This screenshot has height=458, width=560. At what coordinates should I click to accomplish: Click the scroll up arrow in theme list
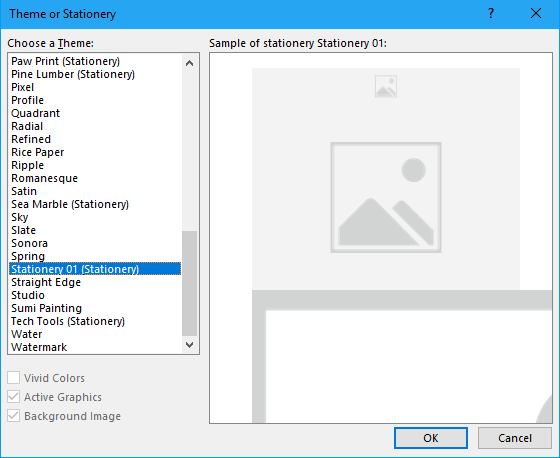[190, 63]
